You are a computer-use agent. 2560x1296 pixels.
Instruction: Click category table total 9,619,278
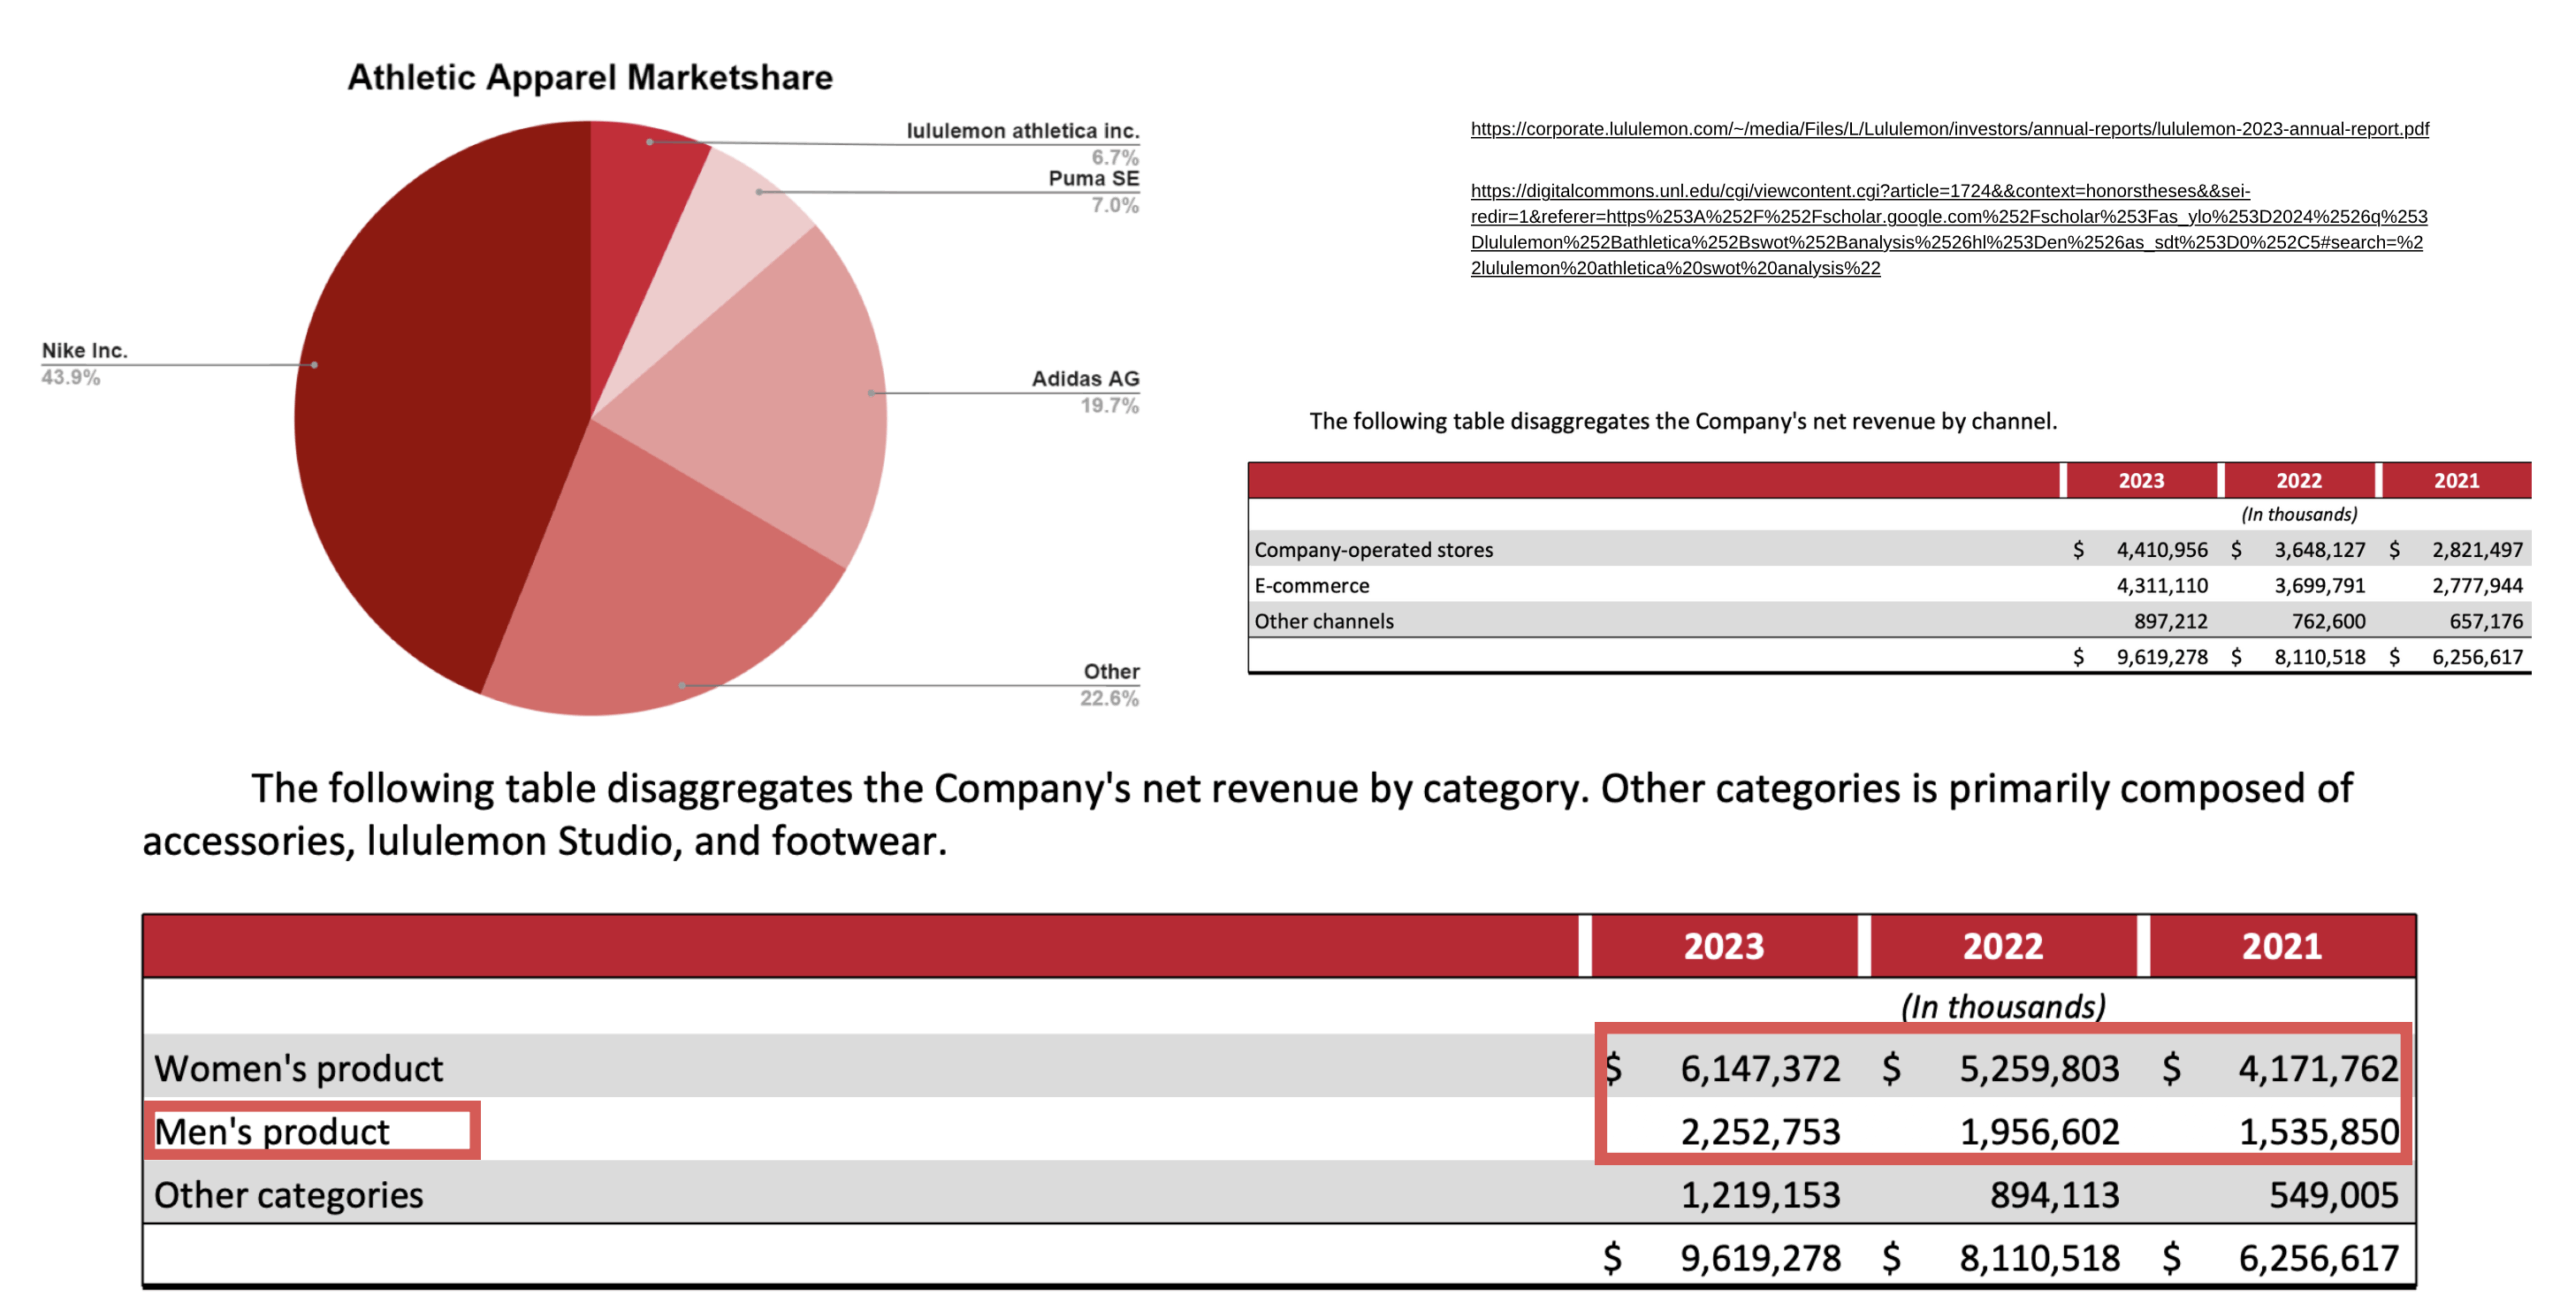(1759, 1257)
